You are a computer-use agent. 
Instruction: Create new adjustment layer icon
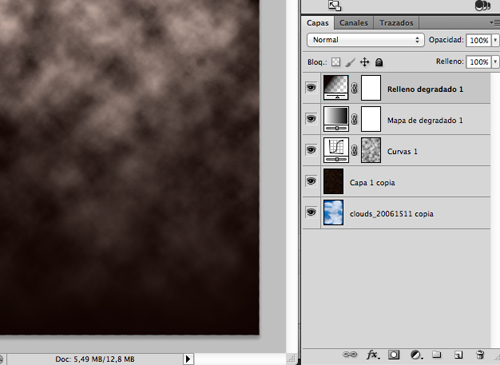[416, 355]
